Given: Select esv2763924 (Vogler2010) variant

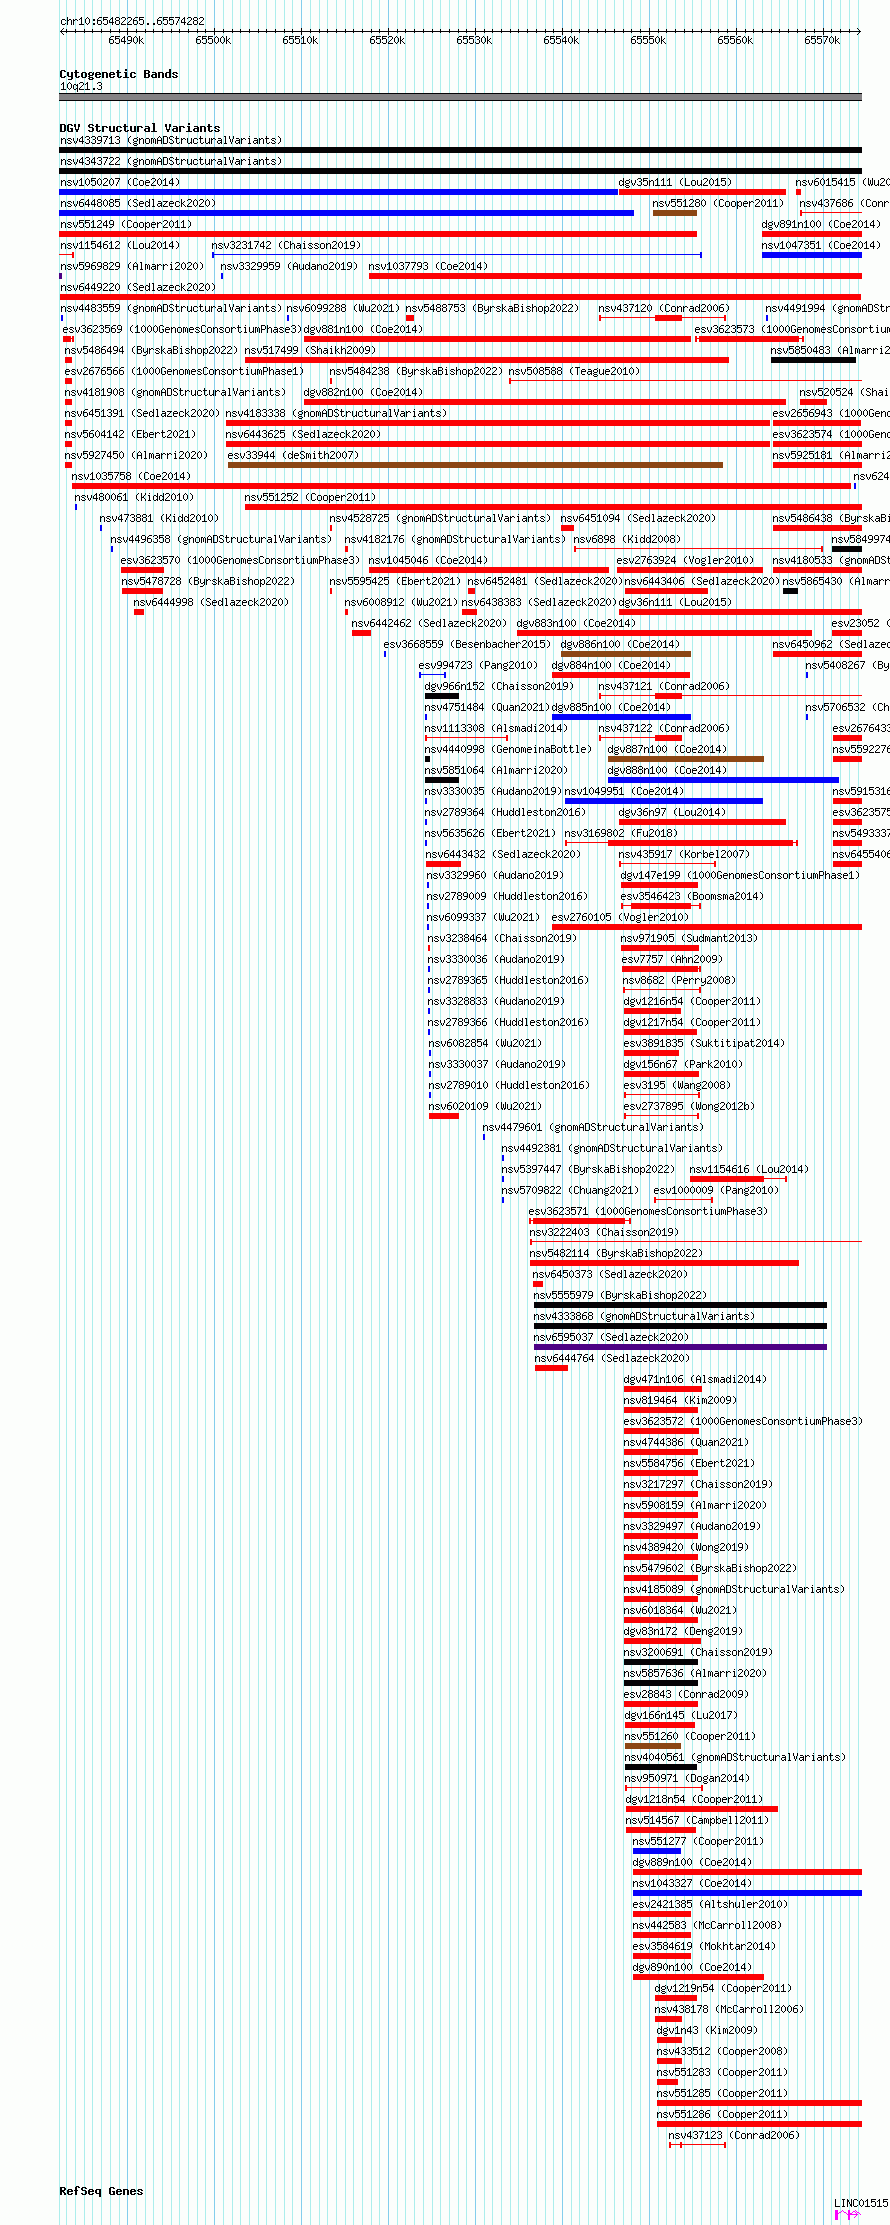Looking at the screenshot, I should coord(685,560).
